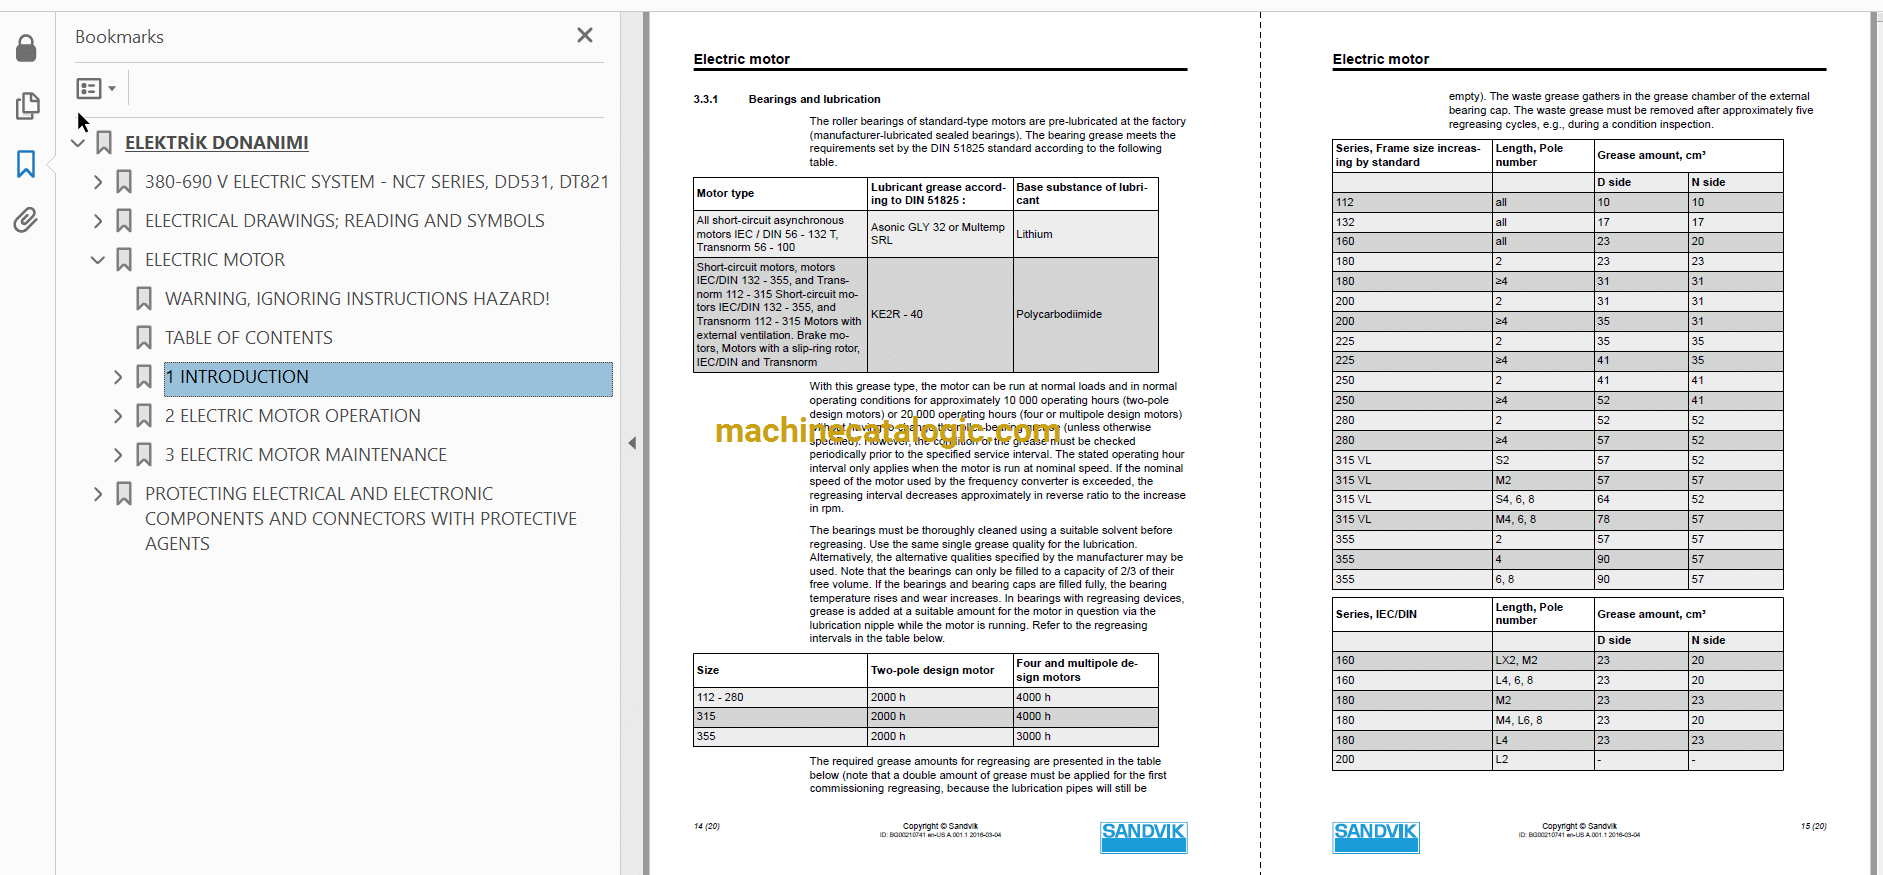The width and height of the screenshot is (1883, 875).
Task: Click 'Grease amount, cm³' header in first table
Action: coord(1688,155)
